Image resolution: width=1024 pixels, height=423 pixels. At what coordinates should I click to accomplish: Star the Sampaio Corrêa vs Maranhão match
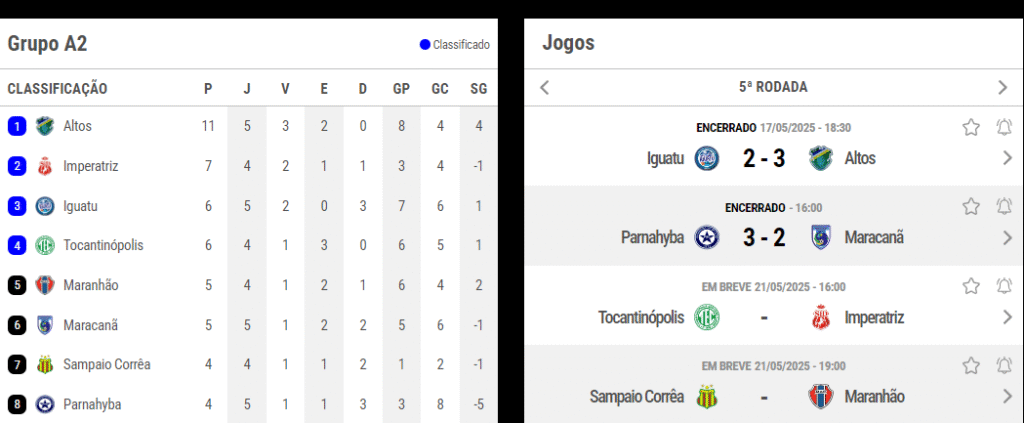[x=971, y=366]
